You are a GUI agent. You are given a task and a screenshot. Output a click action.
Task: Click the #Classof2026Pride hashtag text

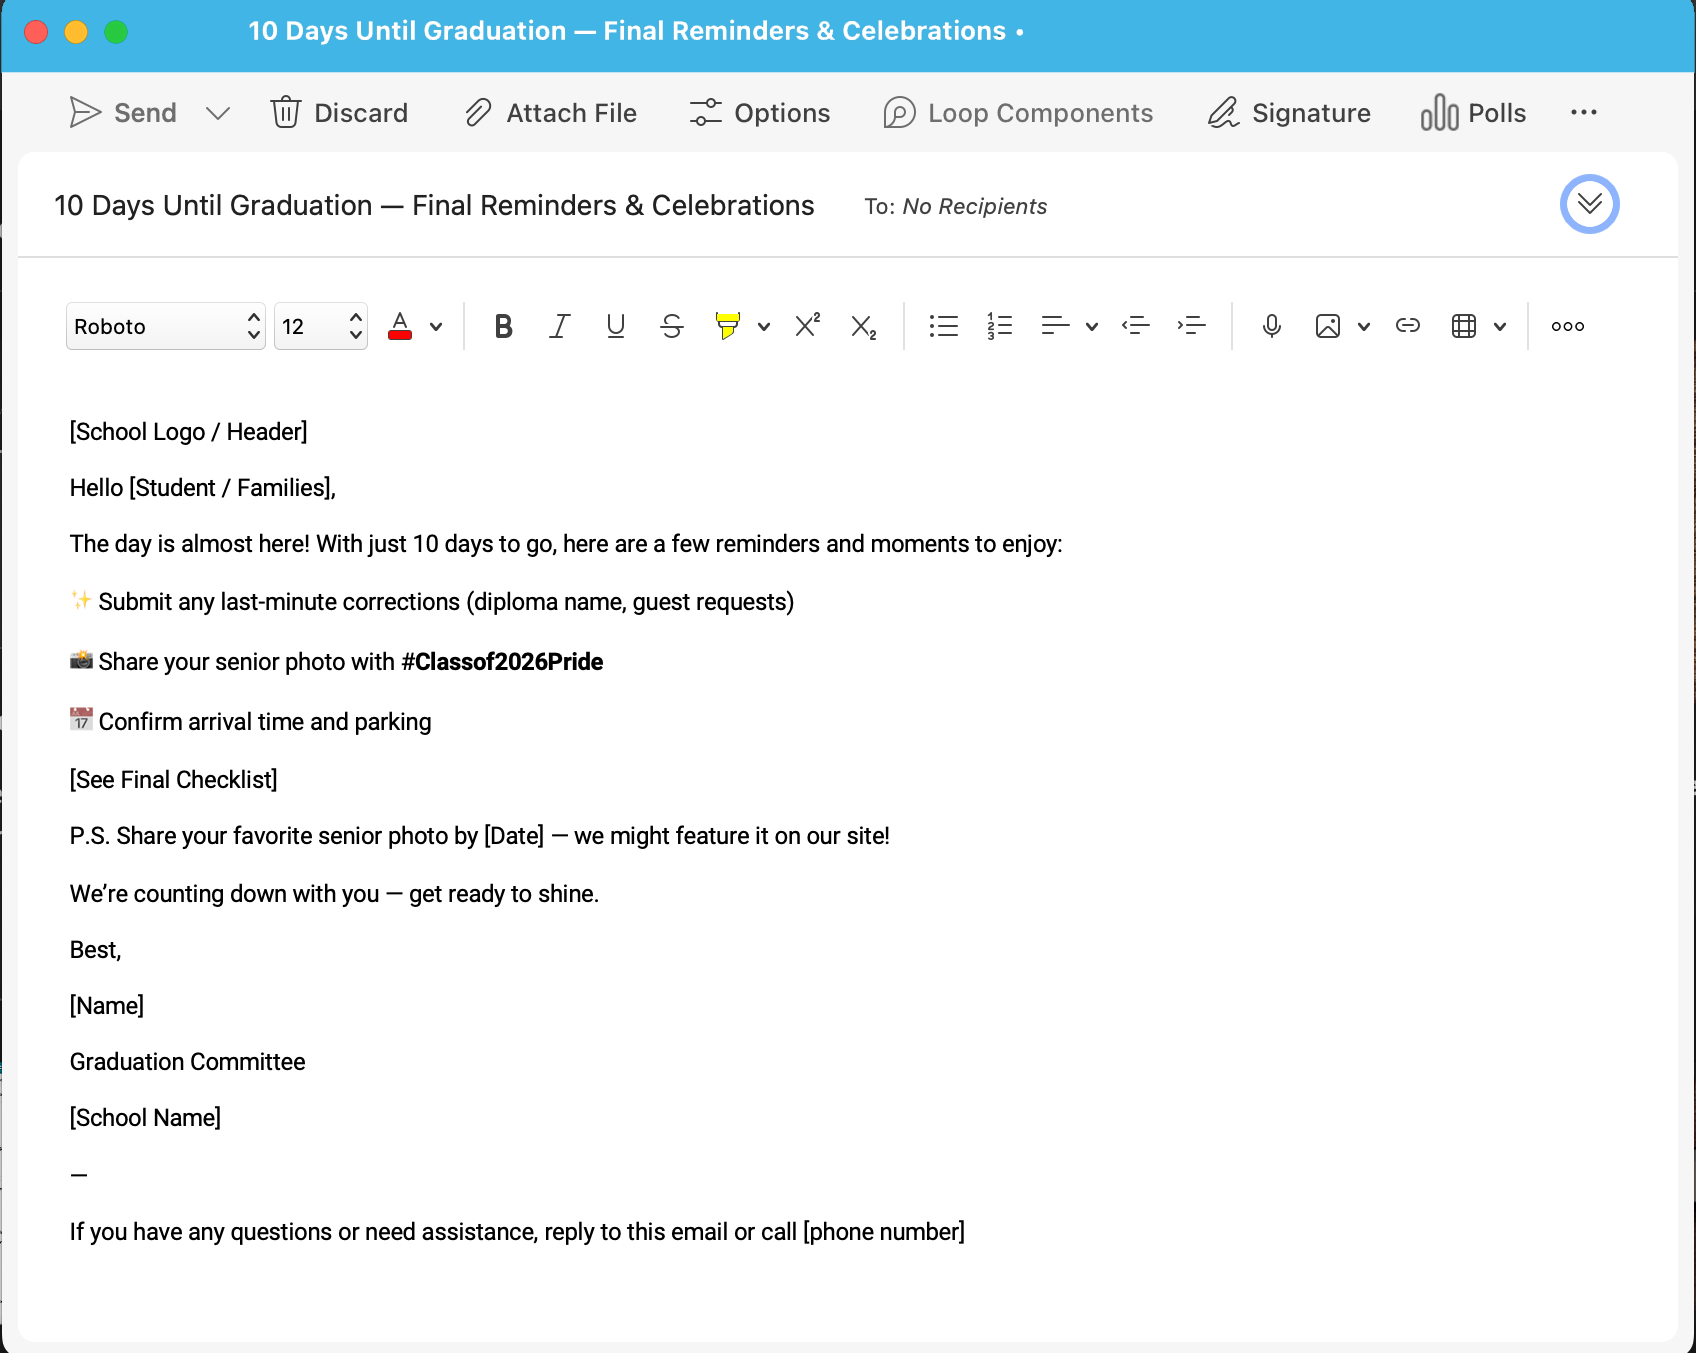click(x=502, y=662)
